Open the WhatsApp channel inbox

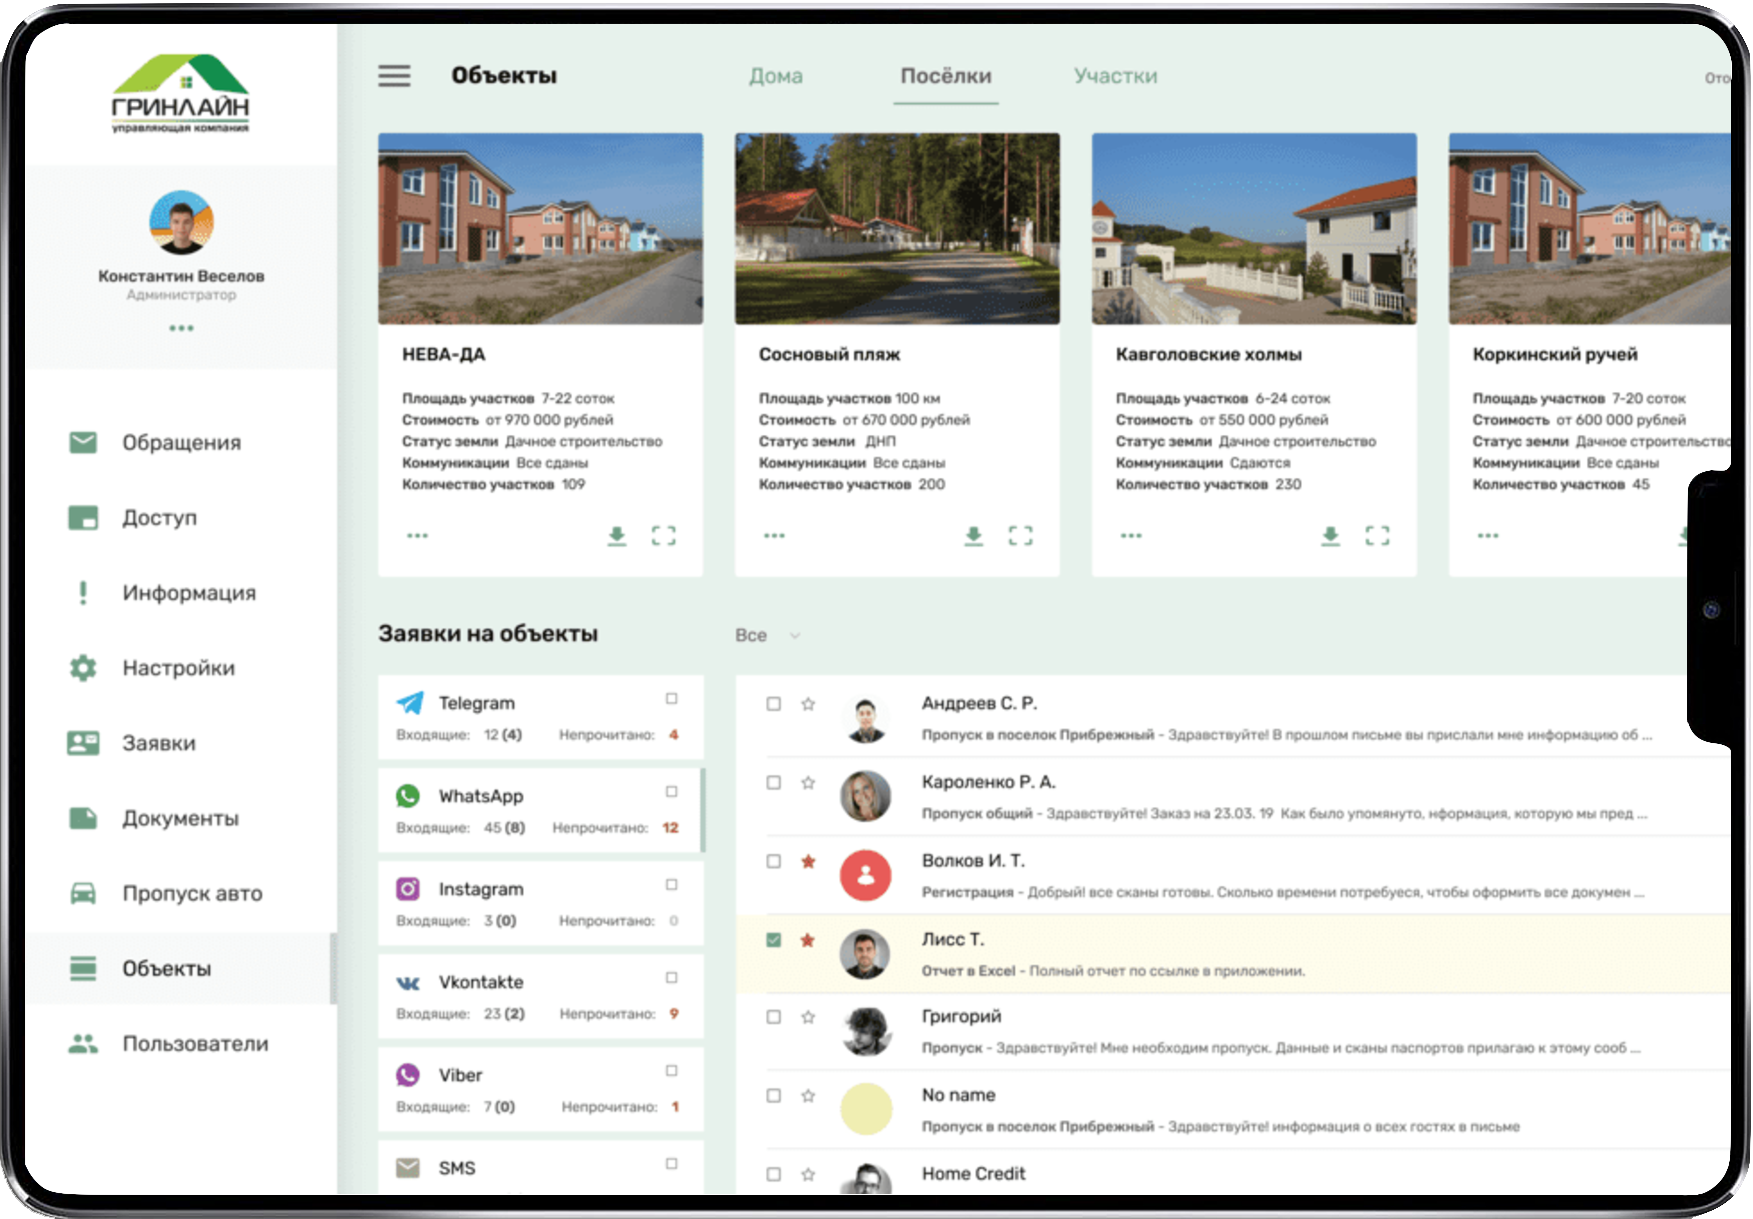pos(480,797)
